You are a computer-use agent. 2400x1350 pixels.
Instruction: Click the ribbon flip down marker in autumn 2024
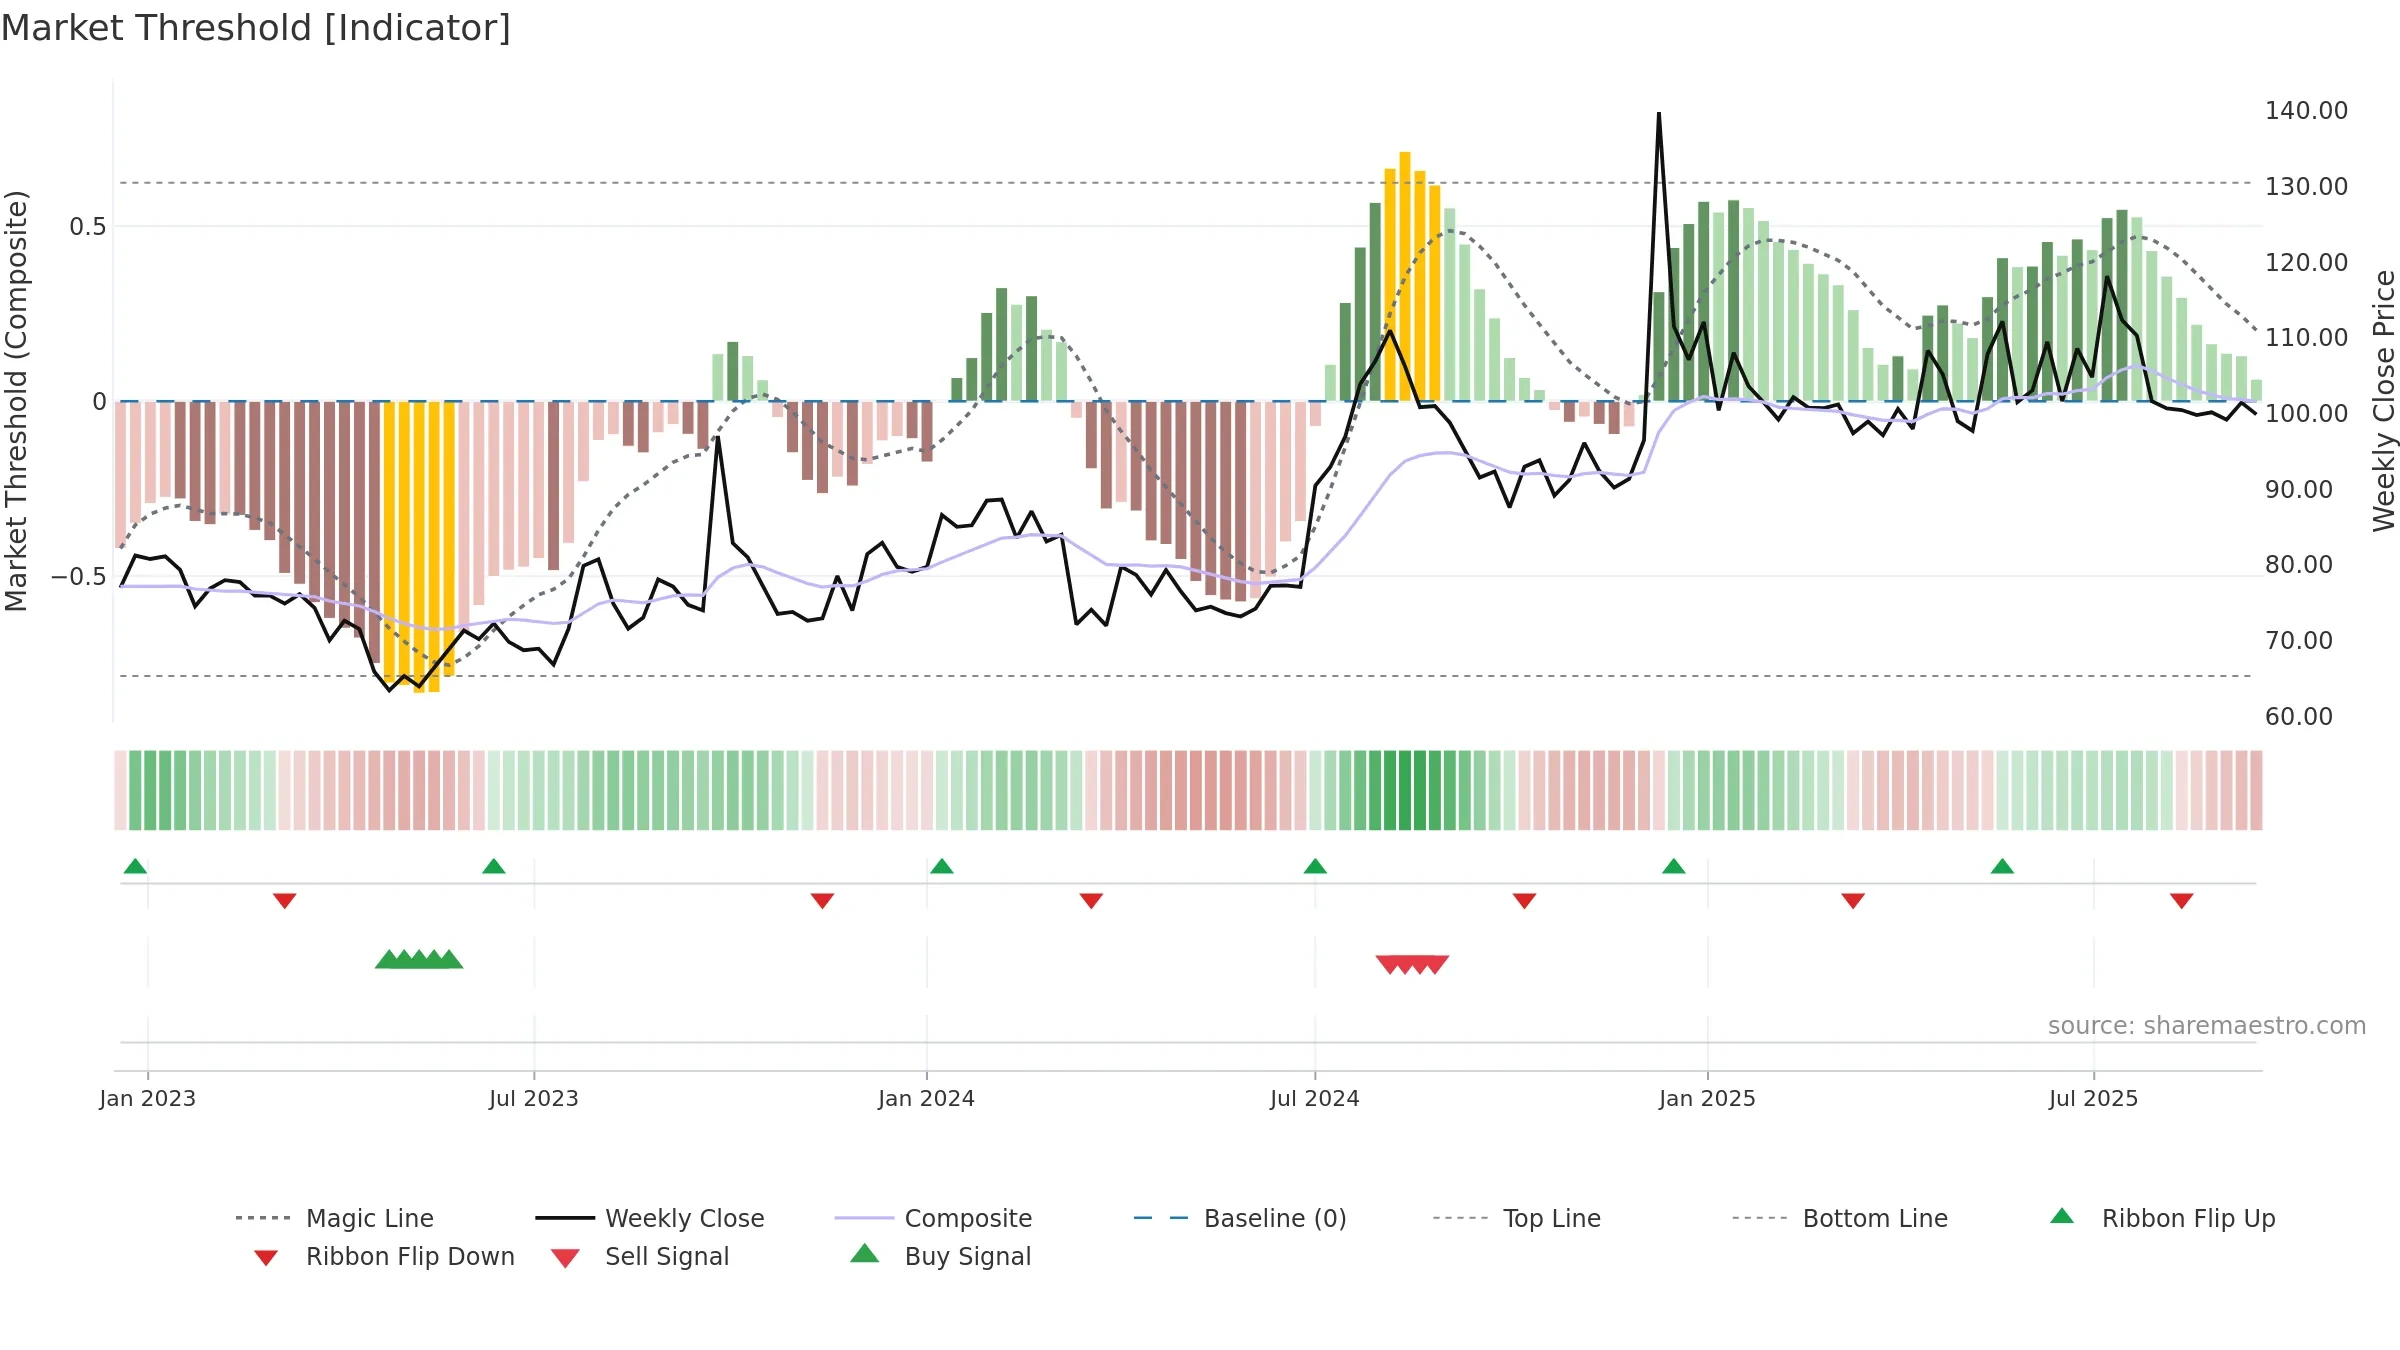pyautogui.click(x=1524, y=901)
